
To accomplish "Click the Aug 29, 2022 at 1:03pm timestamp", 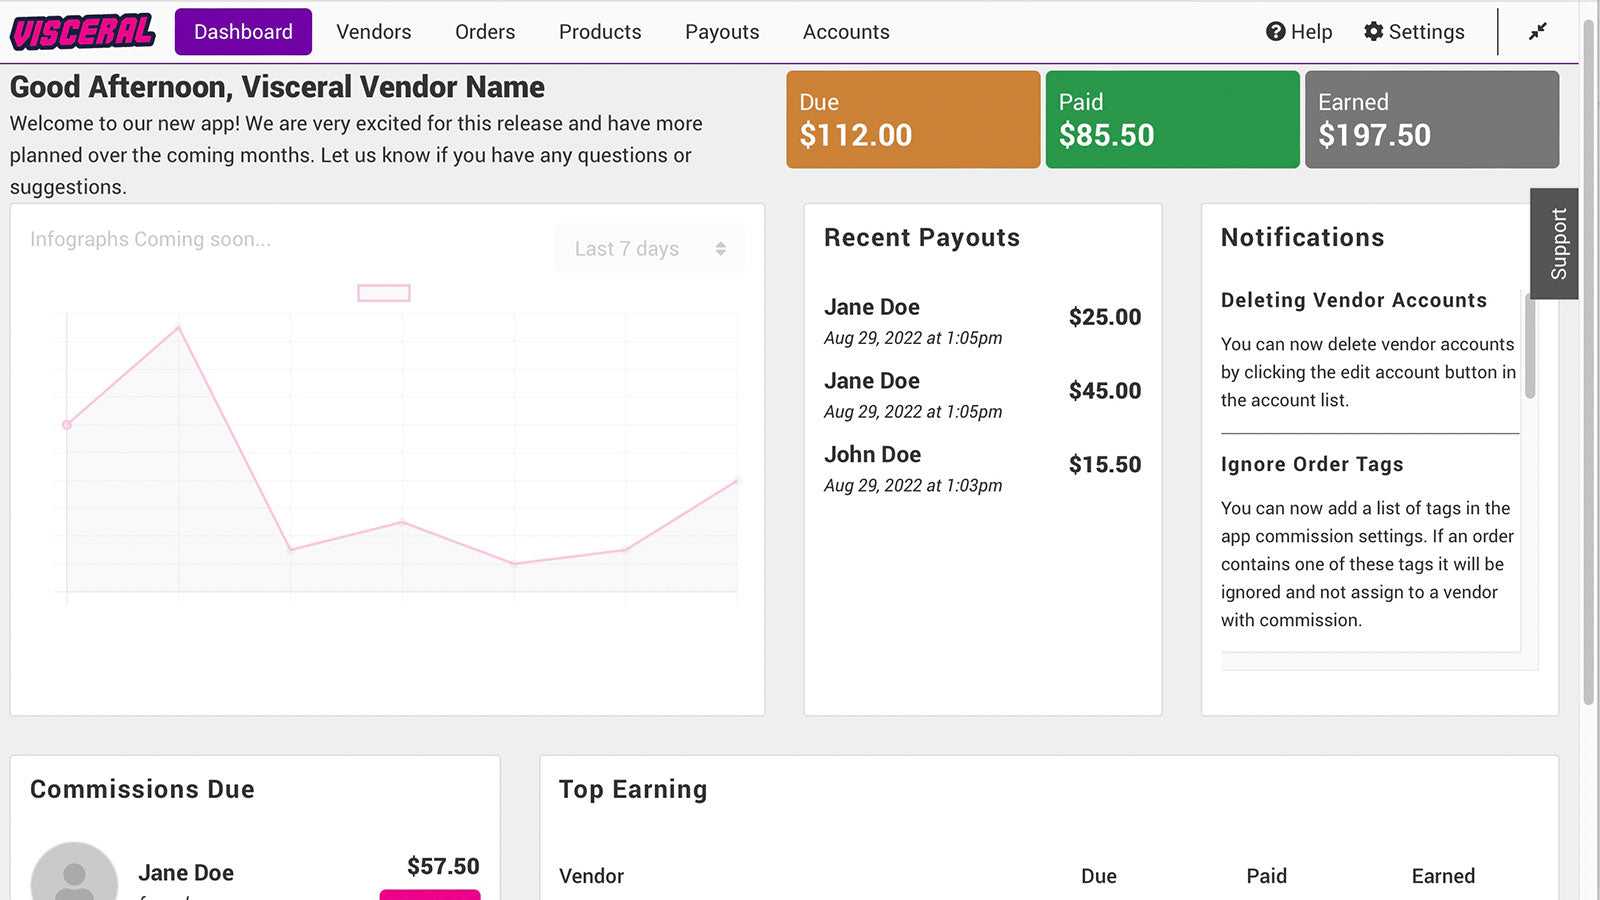I will (913, 485).
